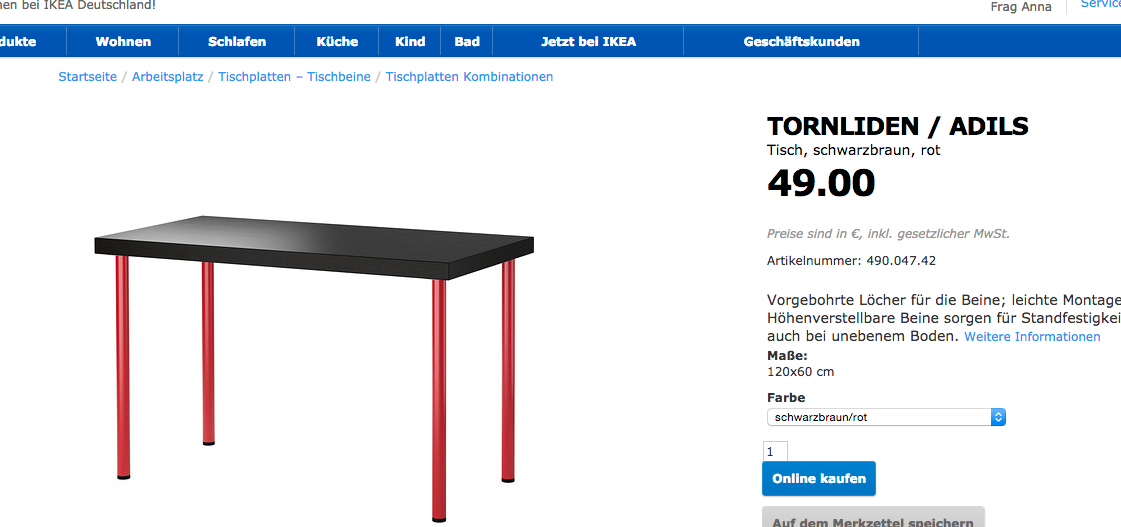Open the Bad navigation item

click(x=467, y=41)
